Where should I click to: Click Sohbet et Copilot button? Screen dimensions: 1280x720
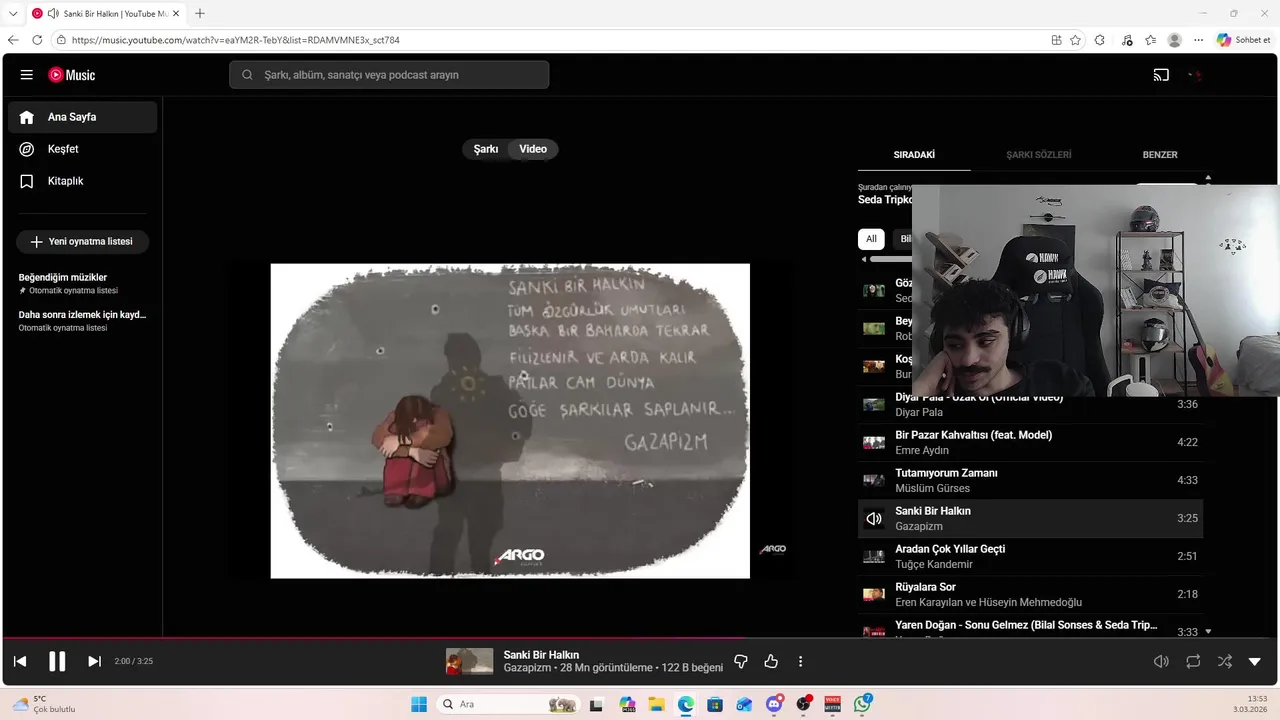pos(1243,40)
